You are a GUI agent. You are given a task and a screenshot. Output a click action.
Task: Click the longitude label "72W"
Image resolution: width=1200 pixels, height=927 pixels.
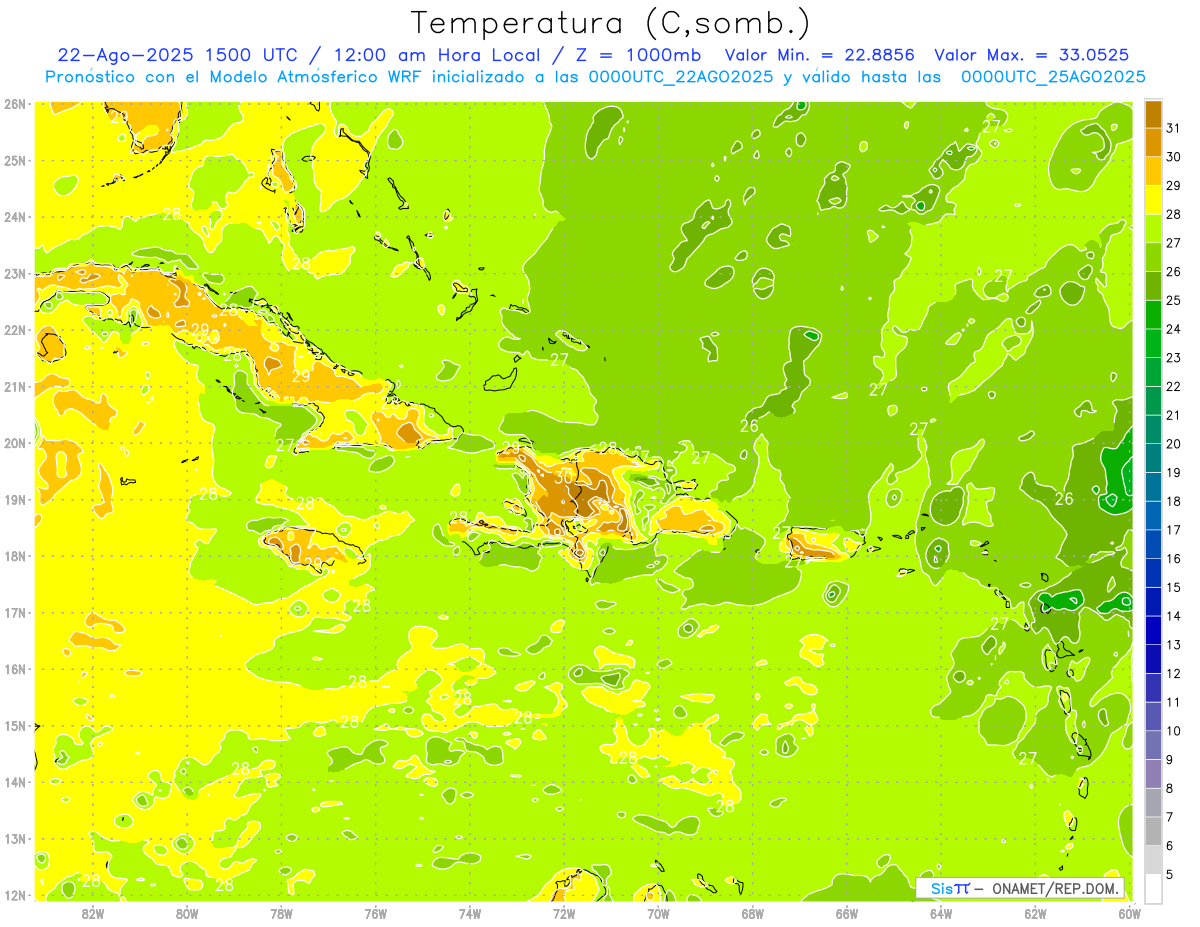click(x=564, y=913)
